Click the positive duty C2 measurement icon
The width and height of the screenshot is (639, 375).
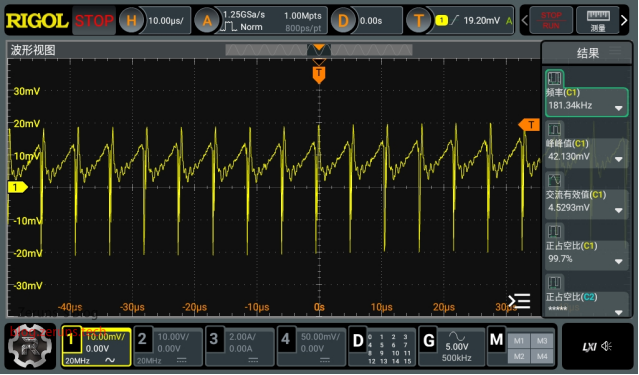tap(554, 282)
